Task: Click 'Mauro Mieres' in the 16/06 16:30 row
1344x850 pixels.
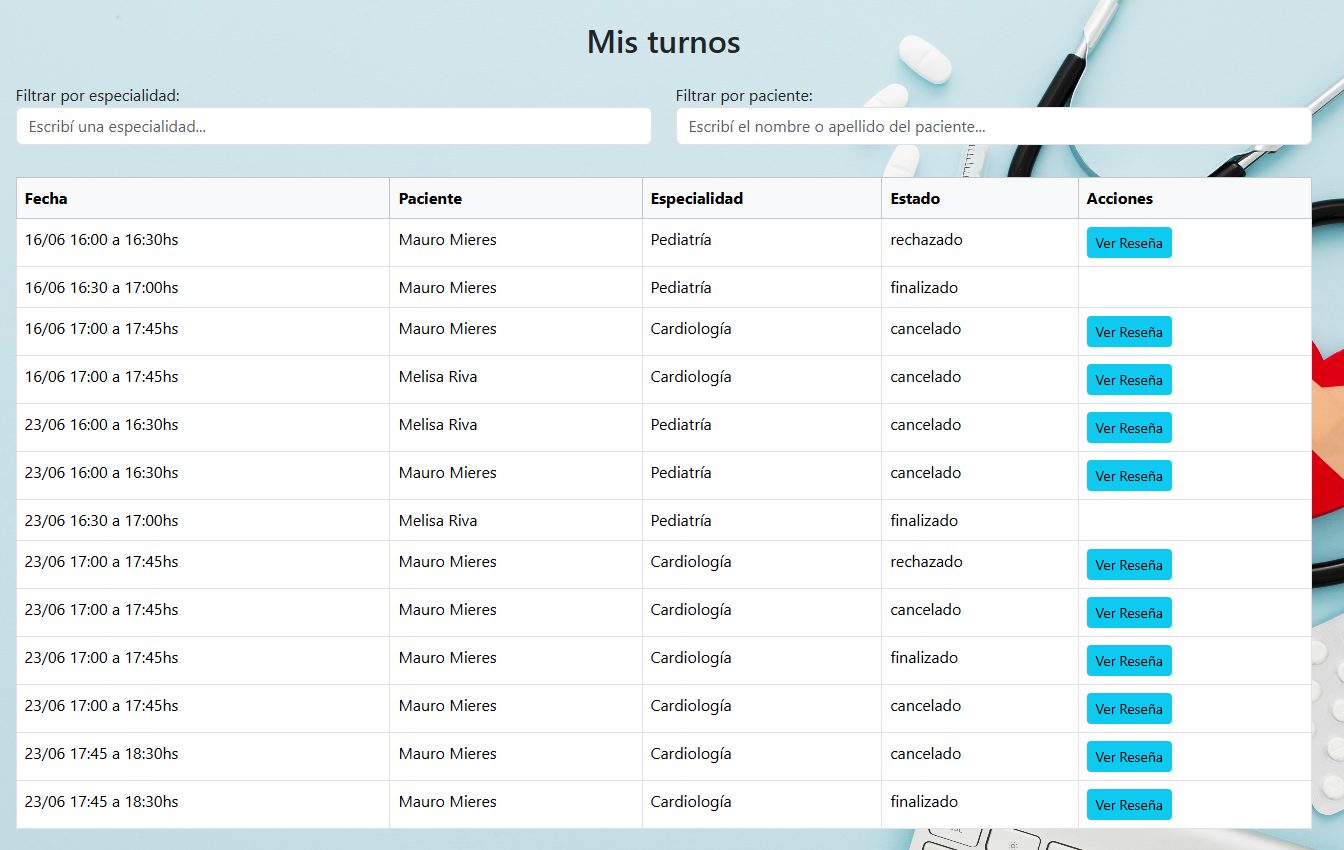Action: [x=448, y=288]
